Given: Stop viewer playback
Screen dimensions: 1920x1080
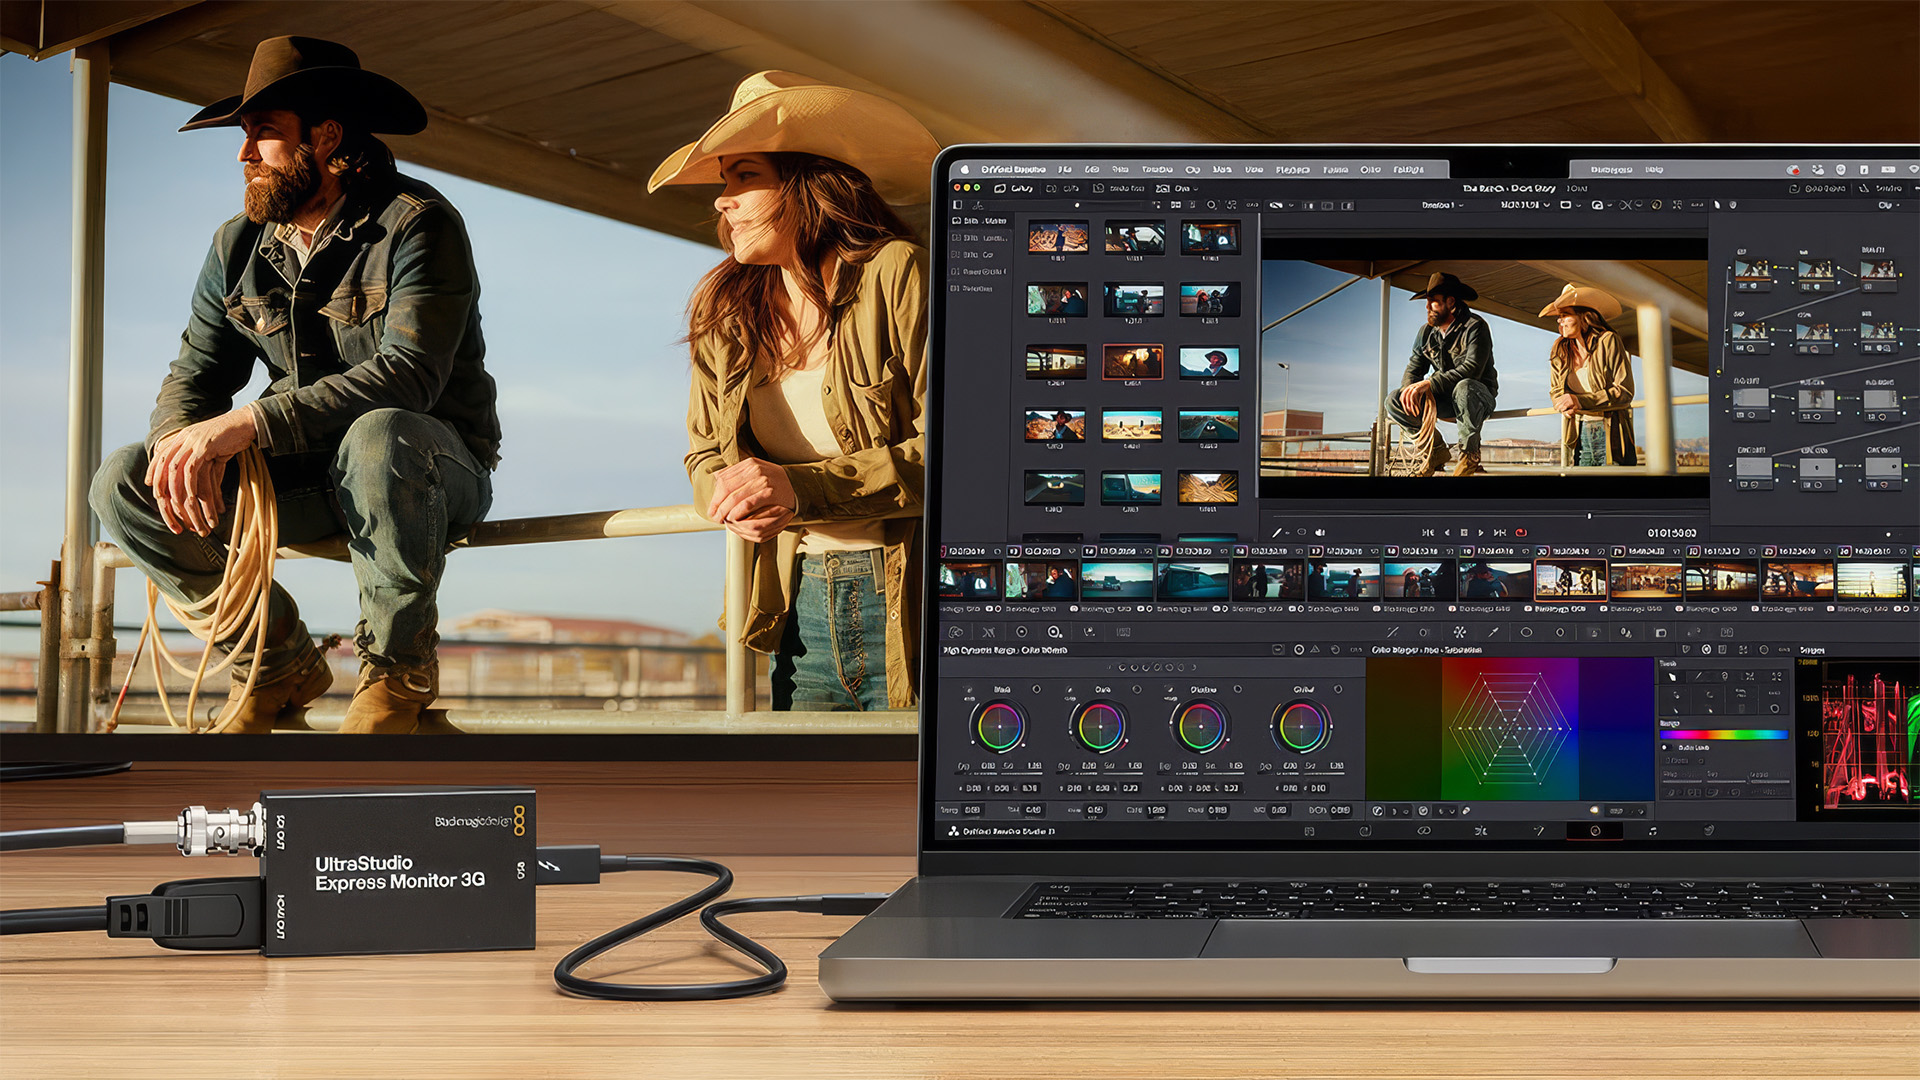Looking at the screenshot, I should point(1464,532).
